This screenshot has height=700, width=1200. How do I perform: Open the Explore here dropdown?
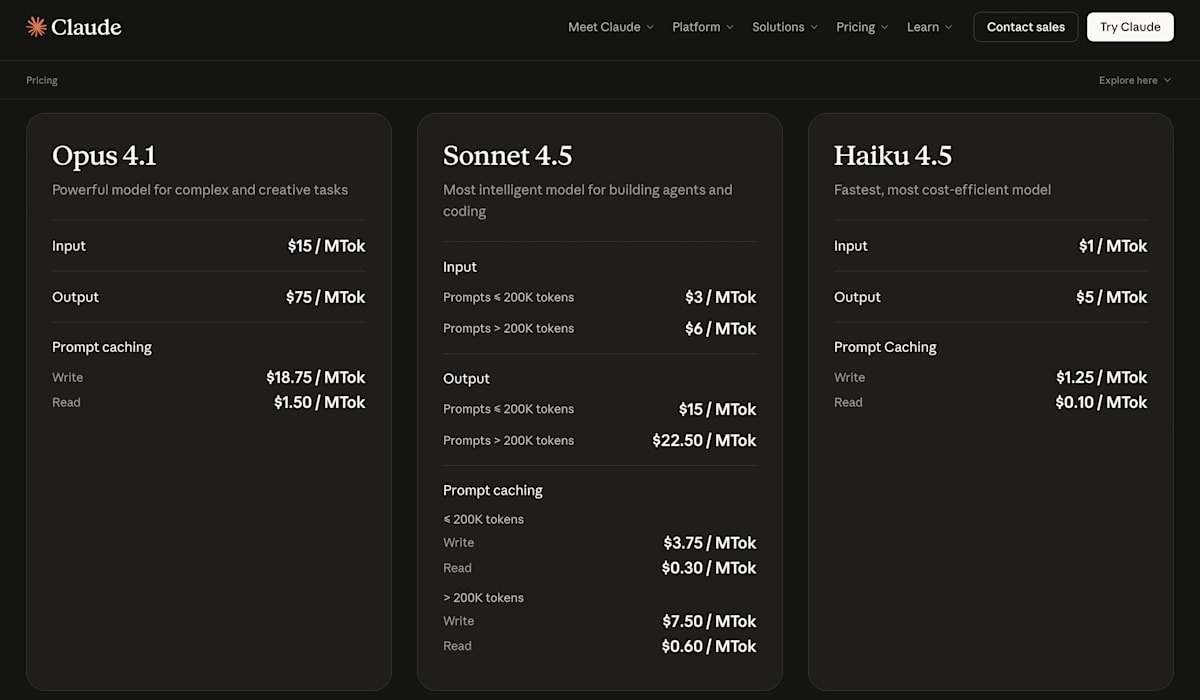tap(1135, 80)
